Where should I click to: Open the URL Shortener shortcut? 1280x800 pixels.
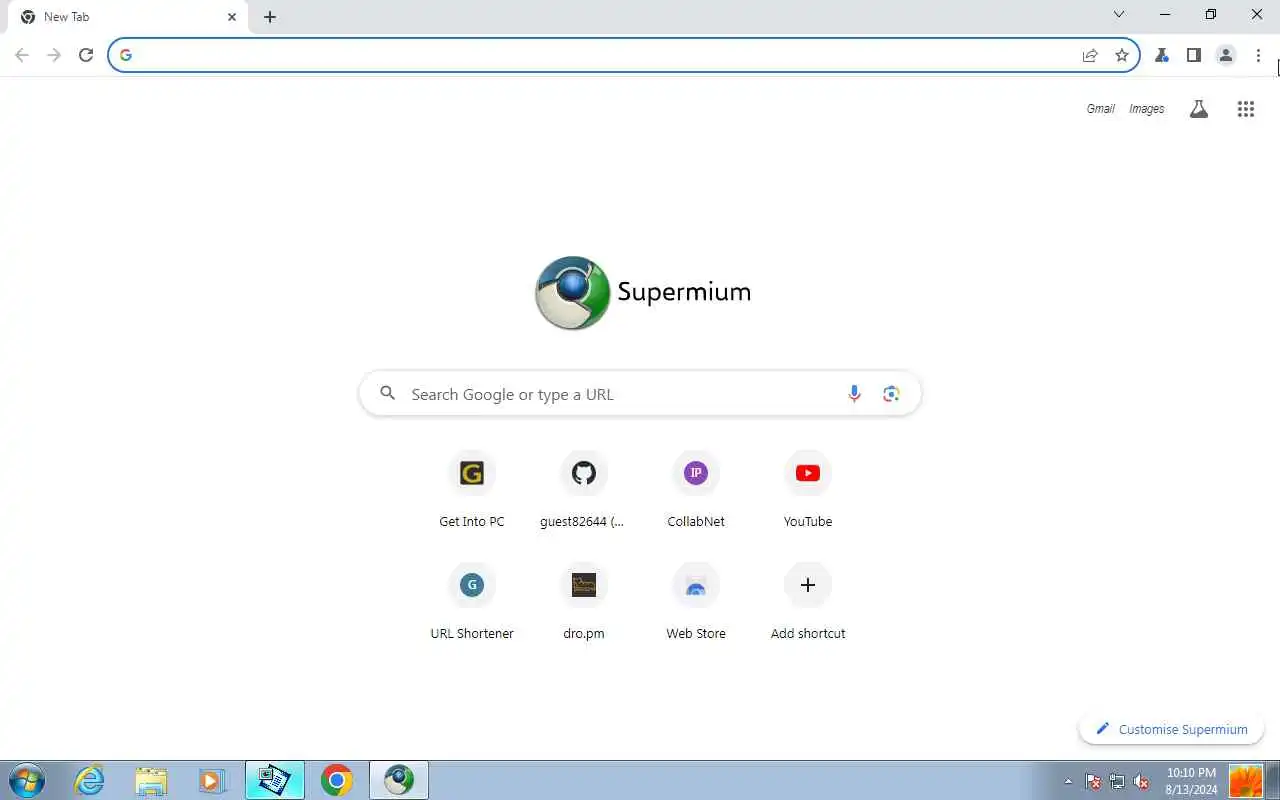(x=472, y=602)
